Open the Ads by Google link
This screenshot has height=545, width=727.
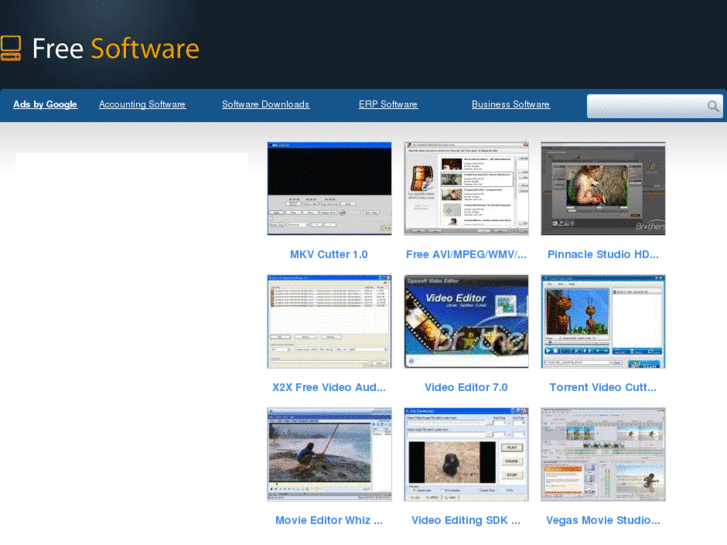[x=45, y=104]
